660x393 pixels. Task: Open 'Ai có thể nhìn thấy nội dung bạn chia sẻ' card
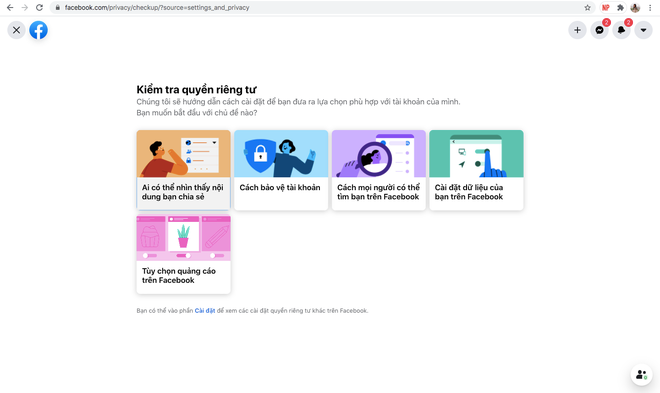184,170
